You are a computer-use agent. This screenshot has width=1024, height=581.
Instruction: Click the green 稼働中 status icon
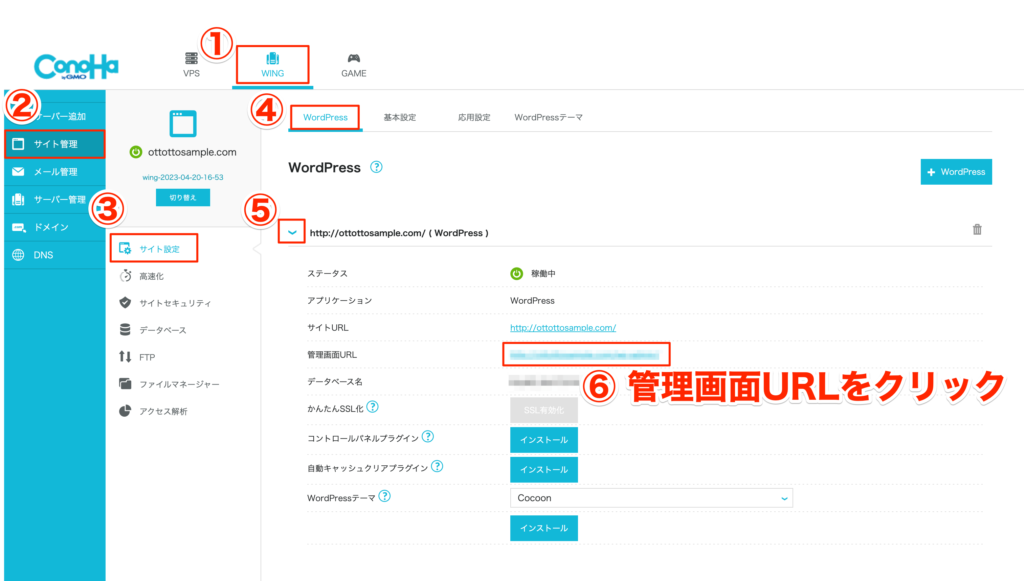(517, 274)
